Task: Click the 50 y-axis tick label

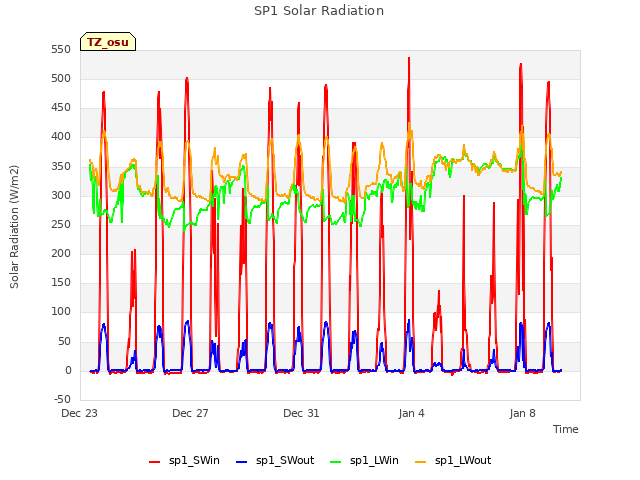Action: click(x=64, y=341)
